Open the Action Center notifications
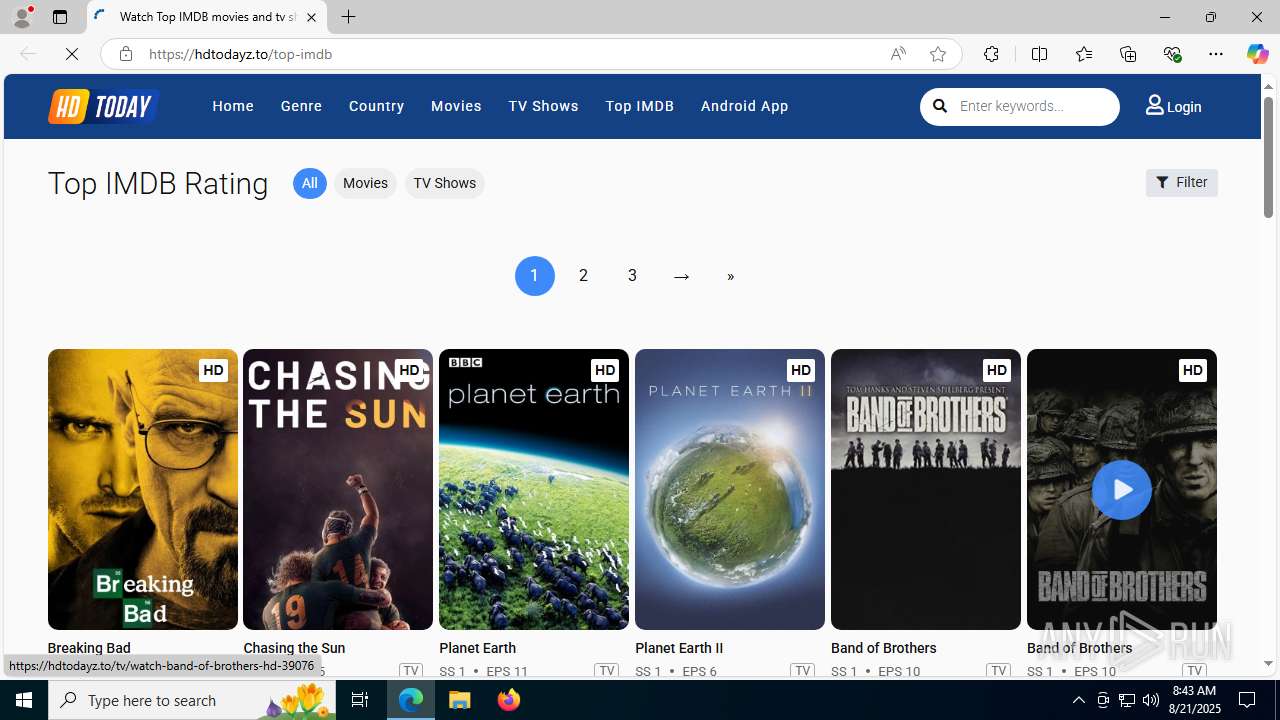The width and height of the screenshot is (1280, 720). [1247, 700]
